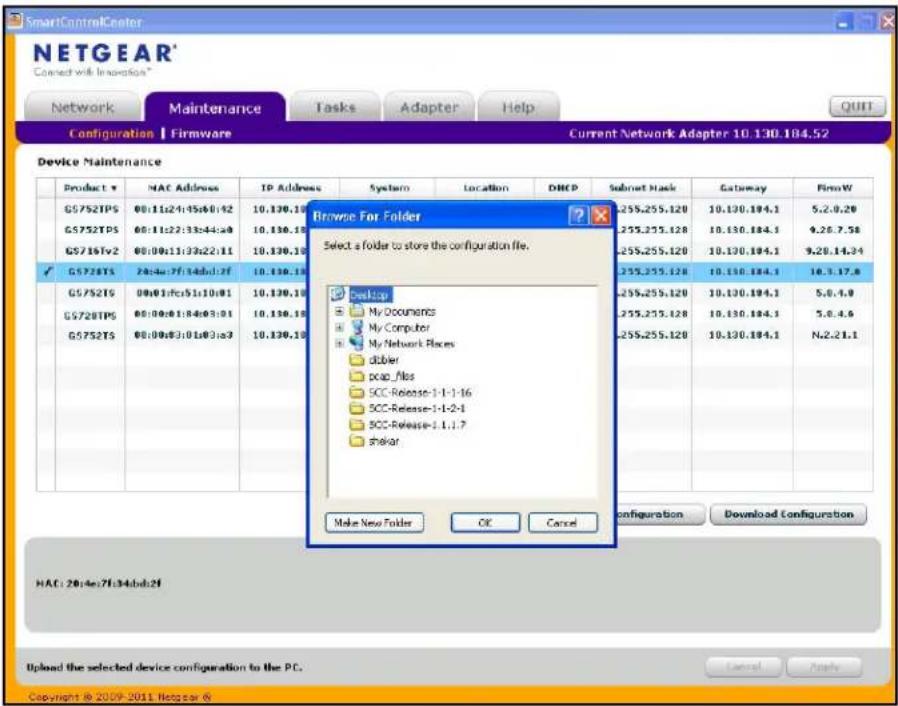Viewport: 898px width, 706px height.
Task: Click firmware version 5.2.0.20 cell
Action: (x=834, y=209)
